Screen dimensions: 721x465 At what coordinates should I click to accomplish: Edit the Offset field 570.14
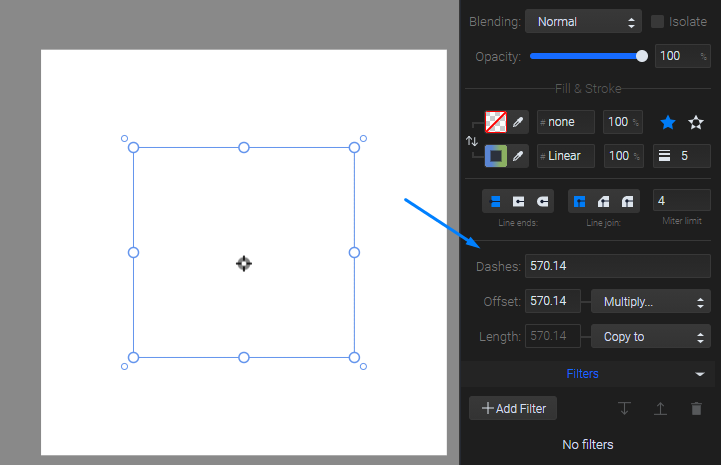click(x=553, y=301)
